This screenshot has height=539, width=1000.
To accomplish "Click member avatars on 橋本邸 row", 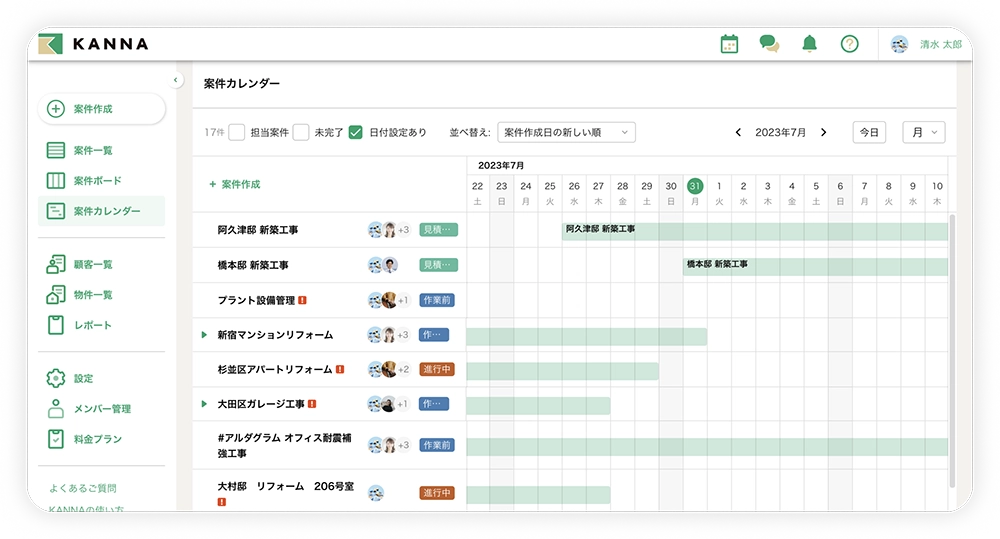I will coord(383,265).
